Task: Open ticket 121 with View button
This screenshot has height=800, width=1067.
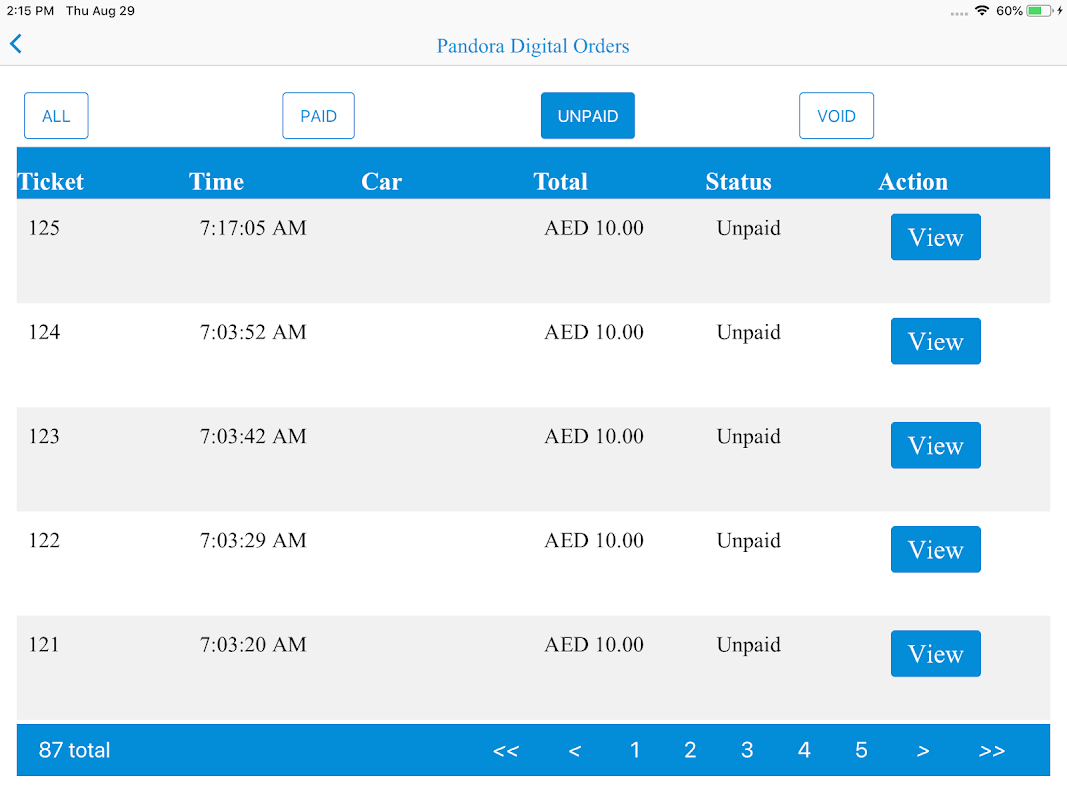Action: pos(935,653)
